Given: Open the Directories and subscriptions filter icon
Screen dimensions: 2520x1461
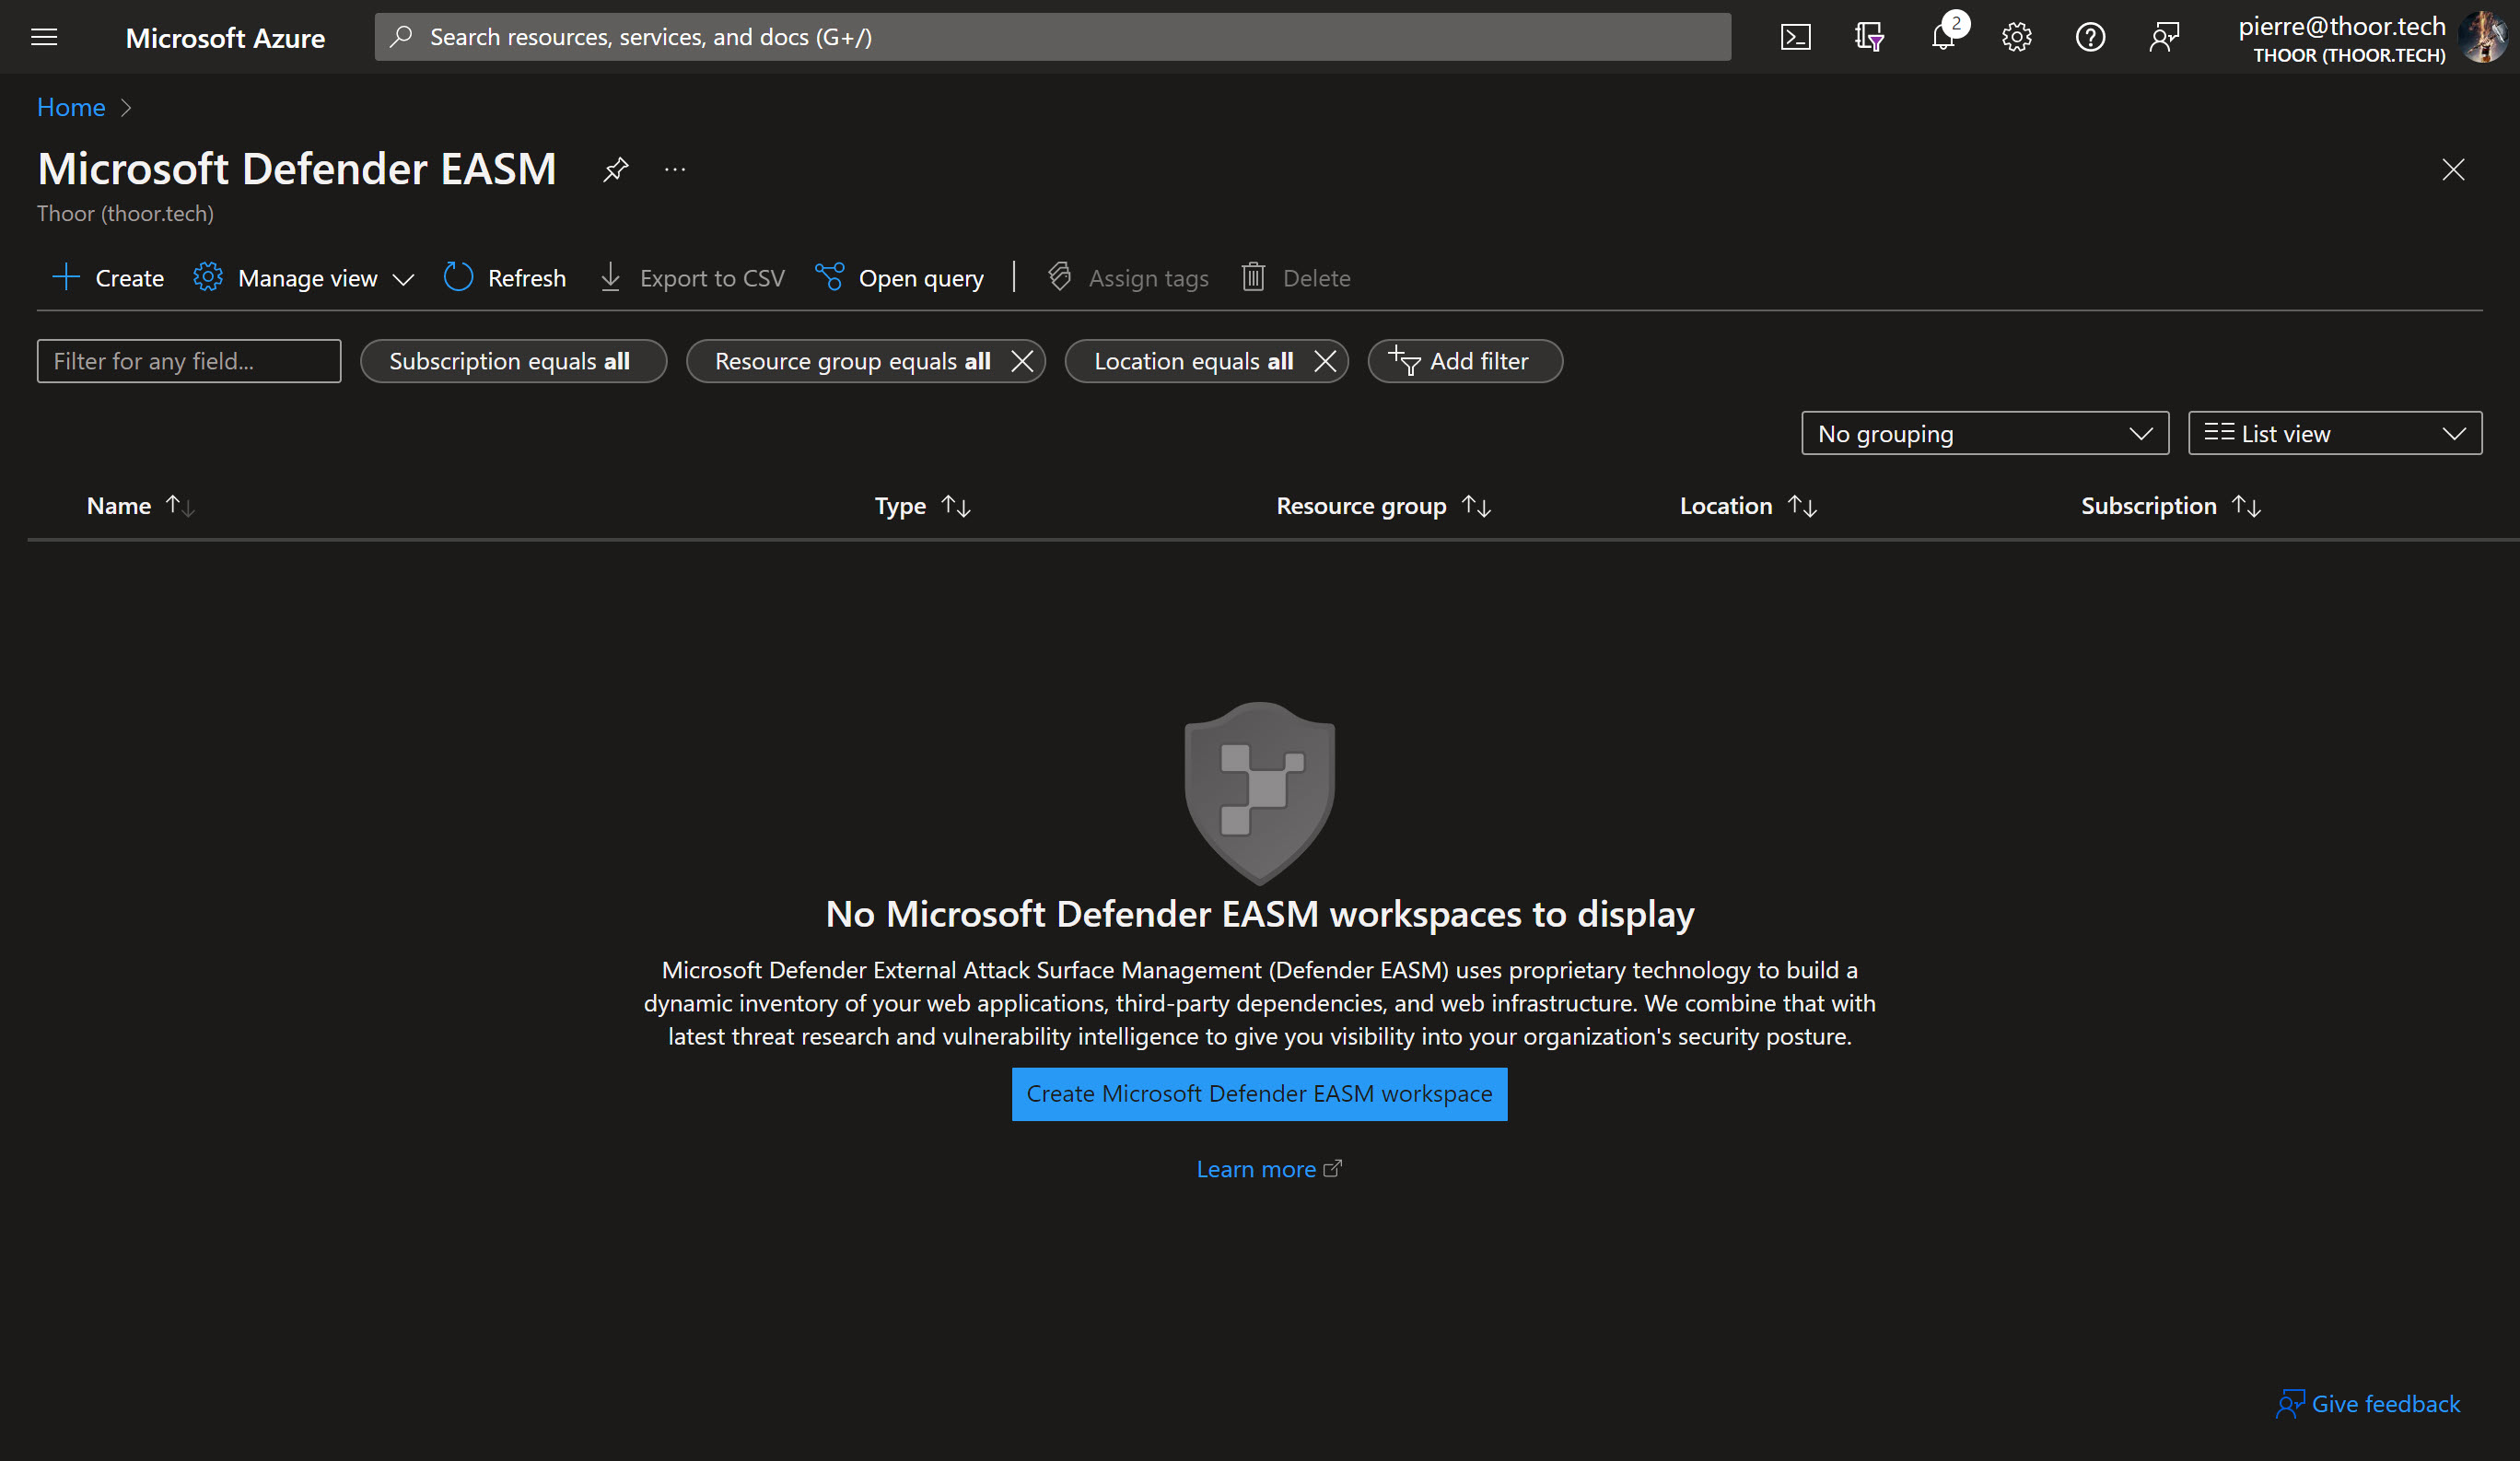Looking at the screenshot, I should coord(1869,37).
